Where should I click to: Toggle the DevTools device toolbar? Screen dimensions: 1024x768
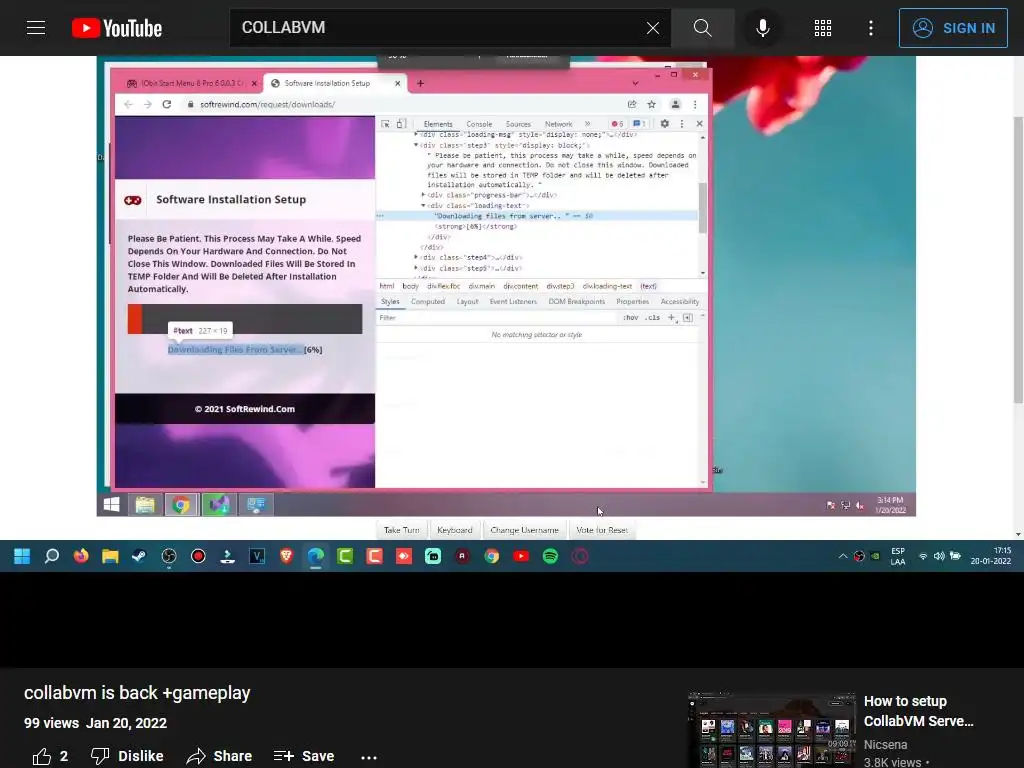(401, 123)
